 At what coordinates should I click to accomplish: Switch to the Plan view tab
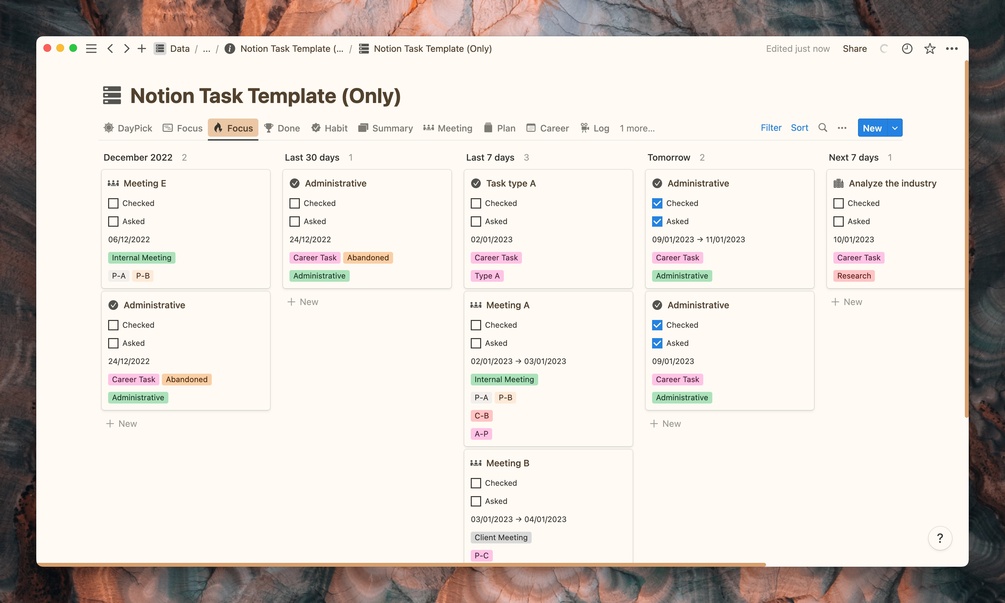[x=499, y=128]
